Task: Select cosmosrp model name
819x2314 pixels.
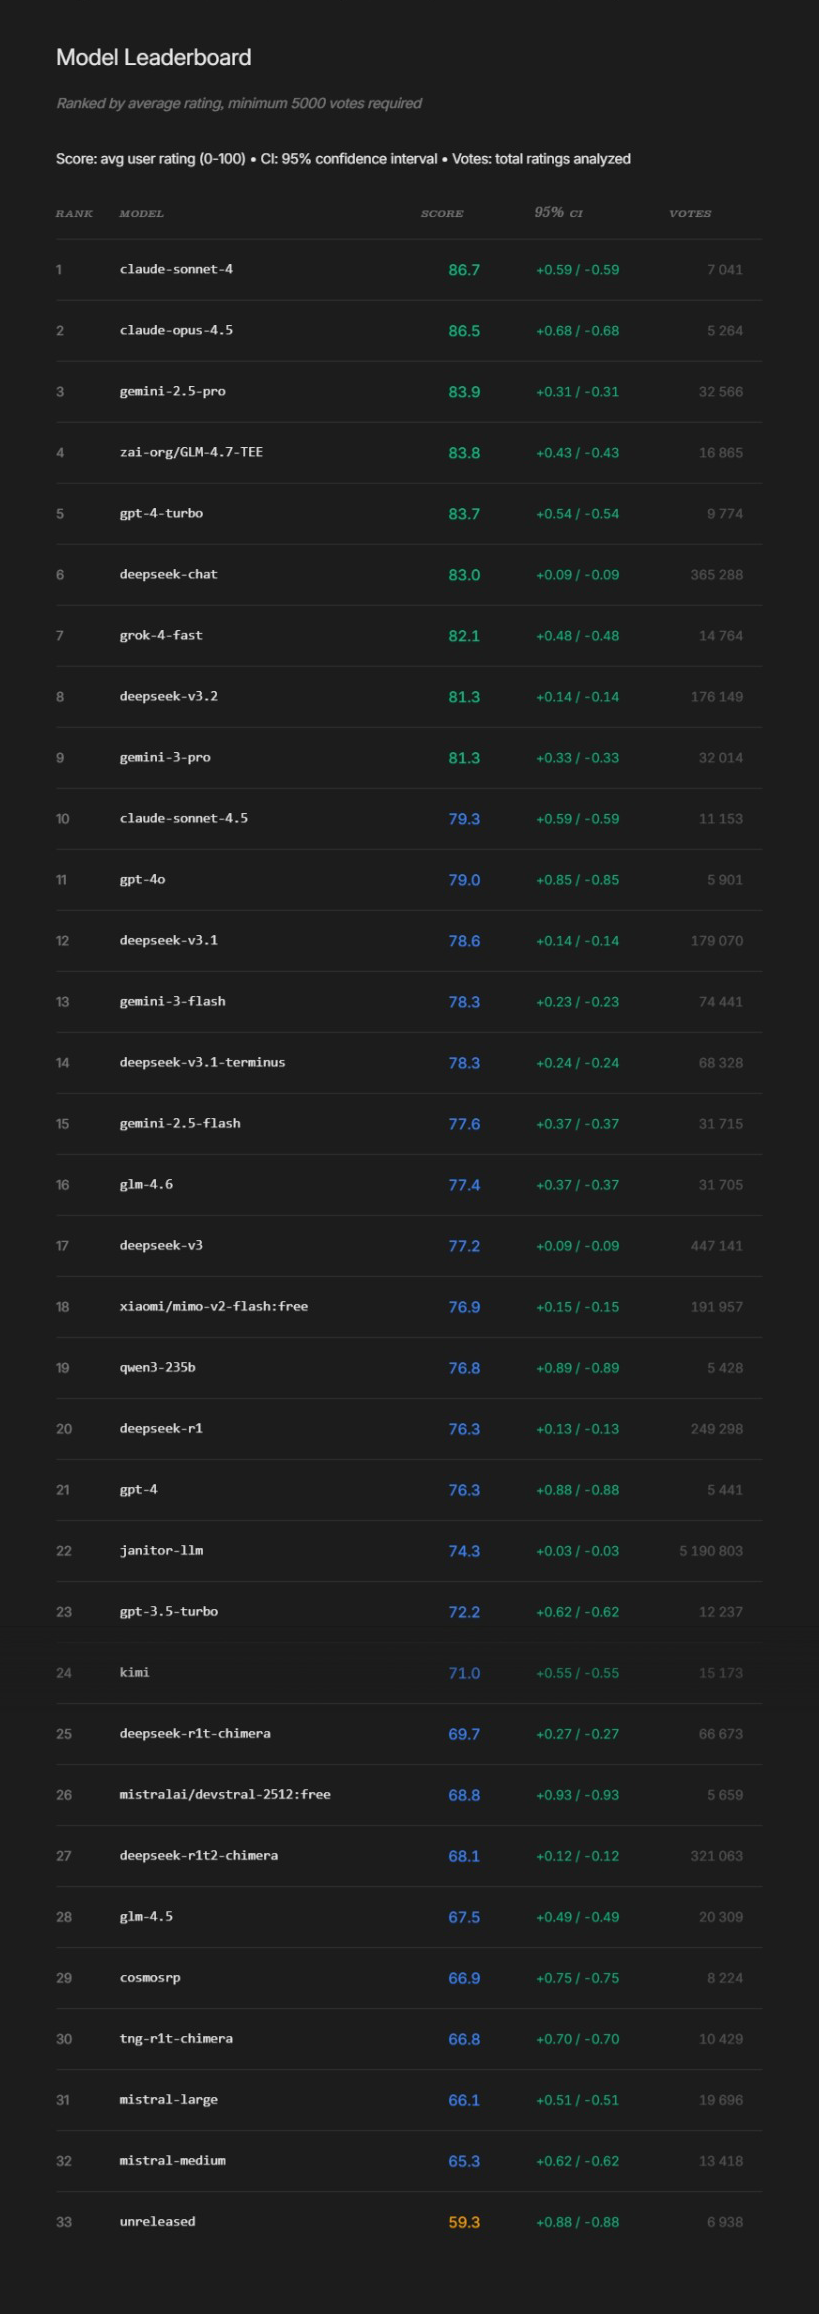Action: [150, 1977]
